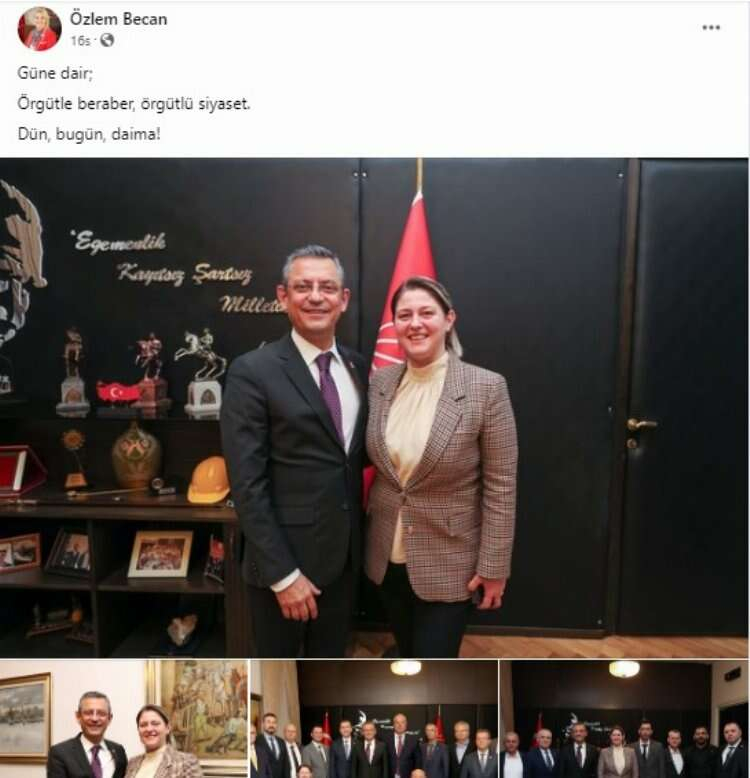Open the three-dot post options menu
Viewport: 750px width, 778px height.
point(711,28)
